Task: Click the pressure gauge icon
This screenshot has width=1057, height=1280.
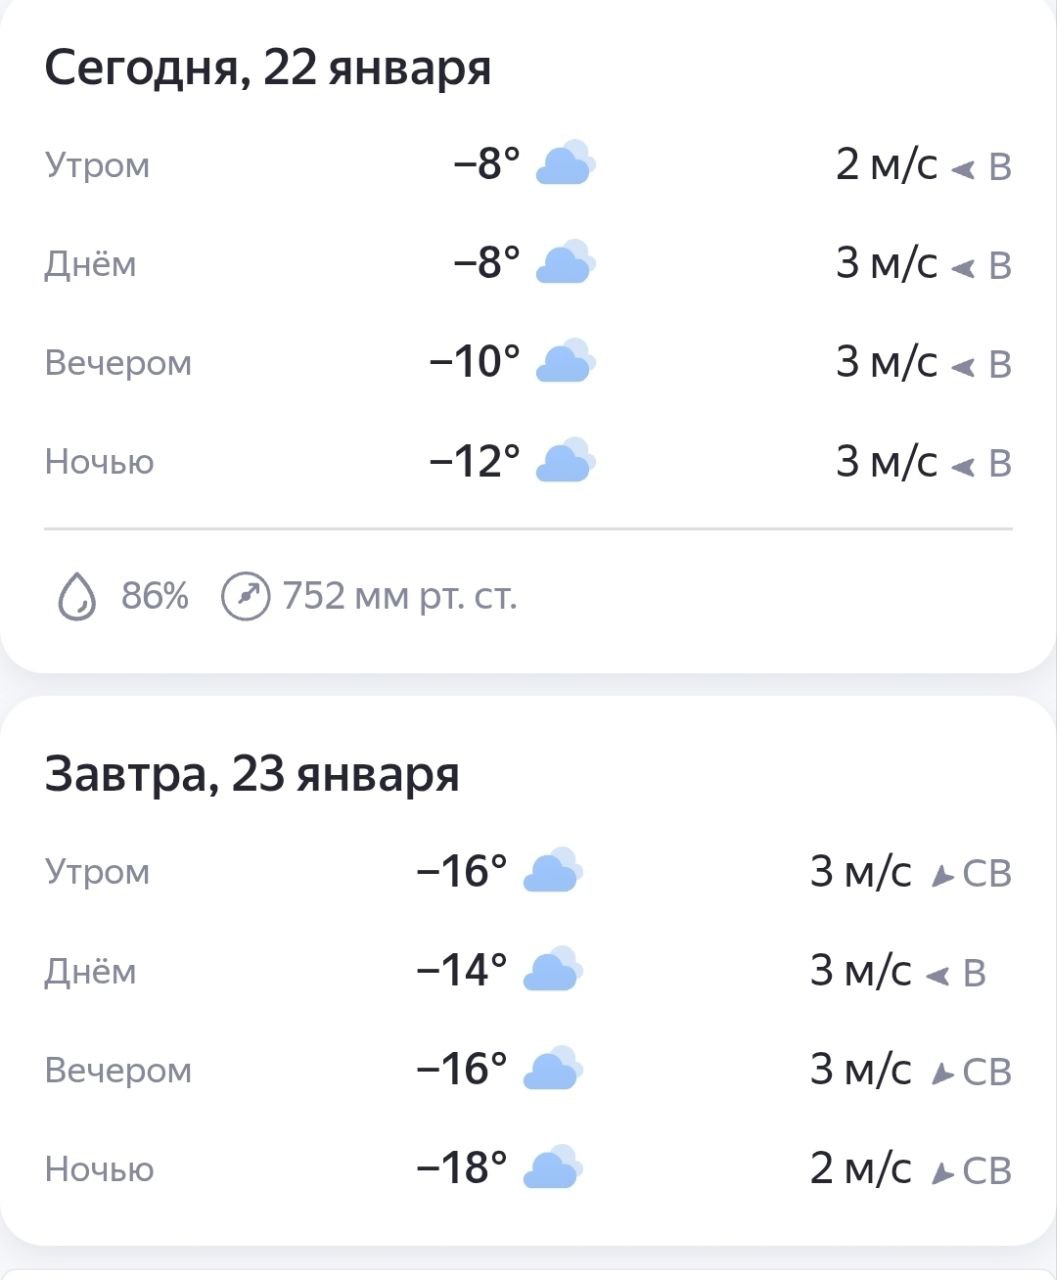Action: click(245, 597)
